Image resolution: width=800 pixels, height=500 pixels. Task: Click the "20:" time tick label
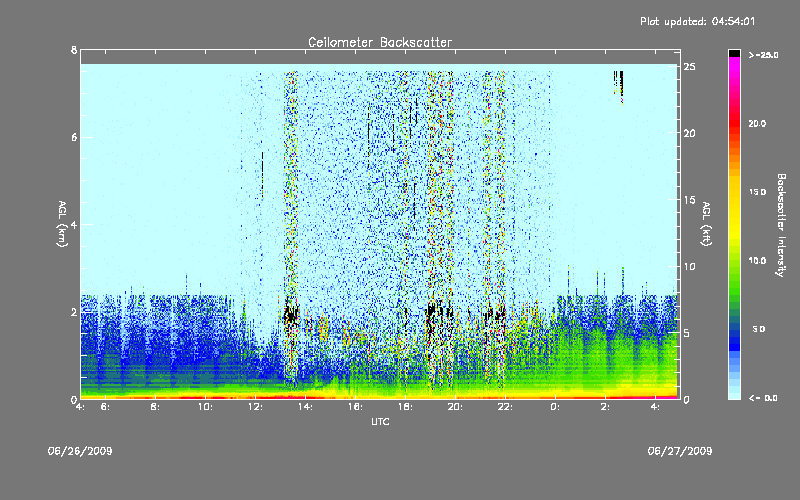point(455,407)
